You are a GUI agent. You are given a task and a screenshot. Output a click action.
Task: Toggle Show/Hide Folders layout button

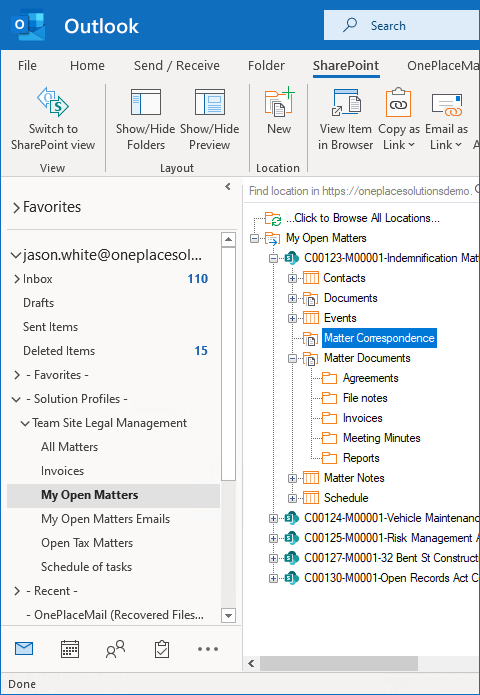(x=146, y=120)
